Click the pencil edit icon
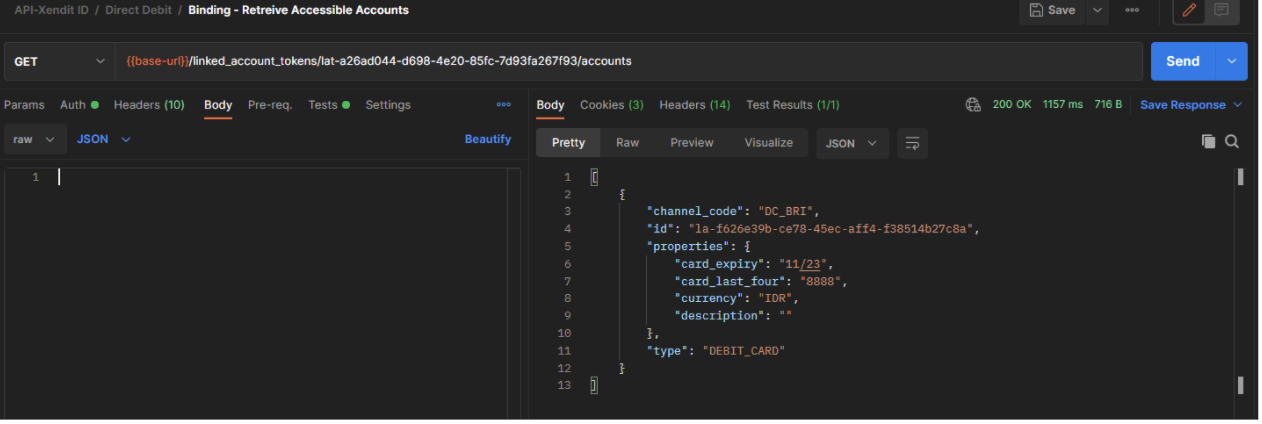1262x424 pixels. [1190, 10]
